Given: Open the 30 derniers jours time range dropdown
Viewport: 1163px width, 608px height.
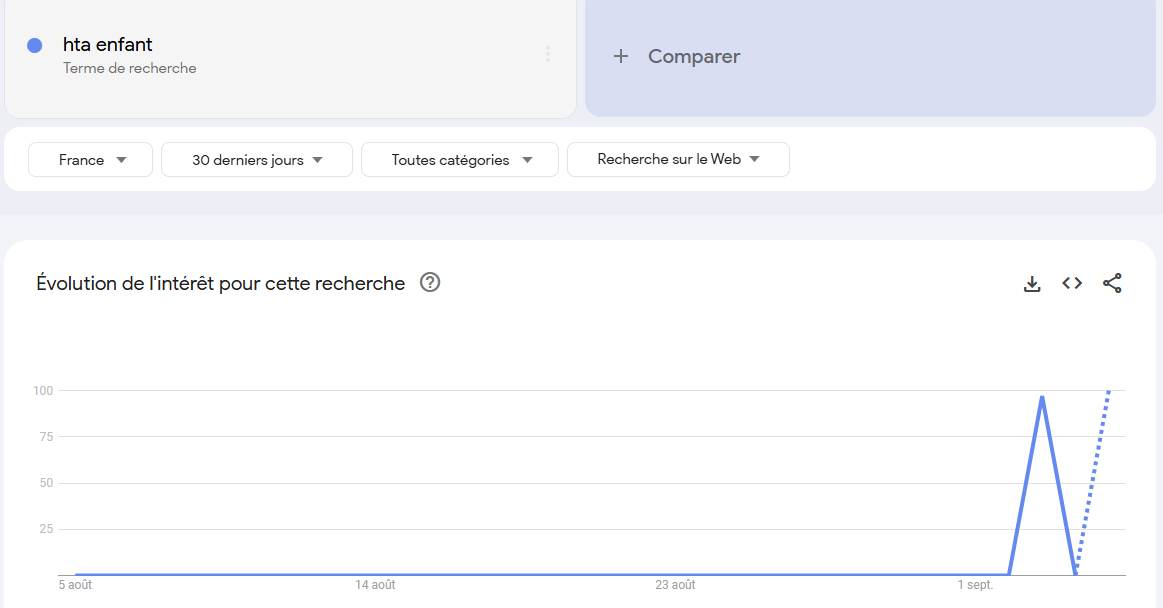Looking at the screenshot, I should point(257,160).
